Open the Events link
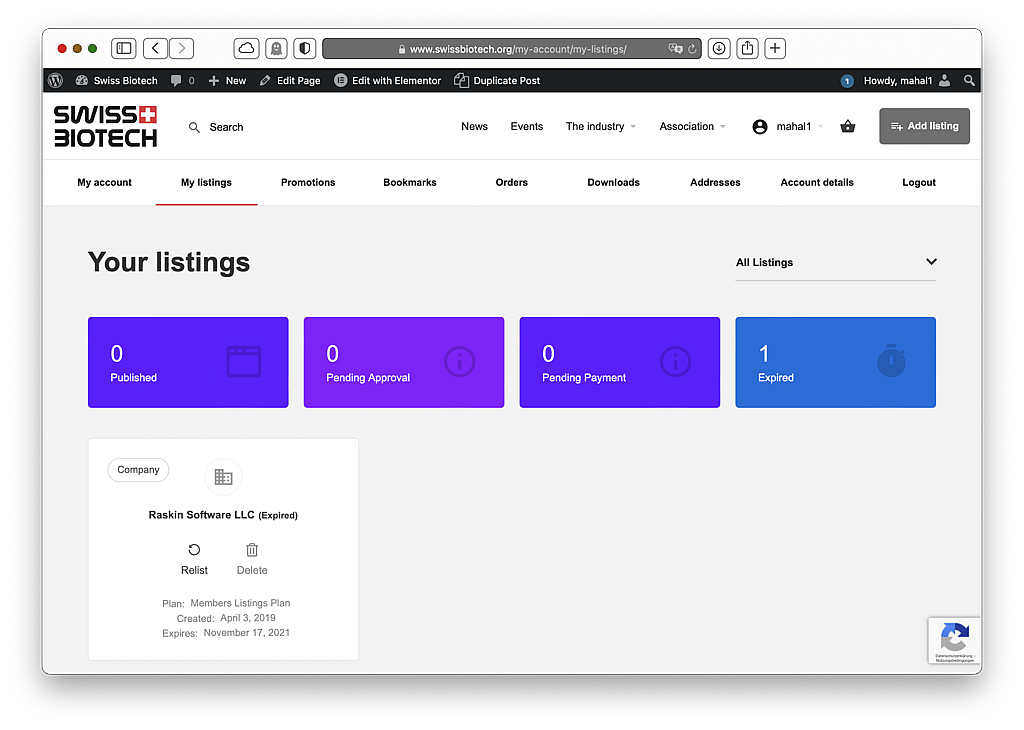1024x730 pixels. 526,127
